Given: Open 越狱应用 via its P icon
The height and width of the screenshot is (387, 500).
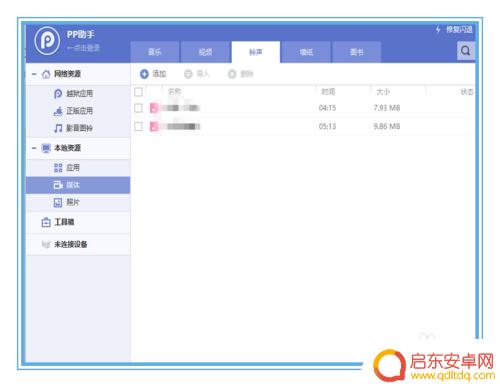Looking at the screenshot, I should 58,94.
